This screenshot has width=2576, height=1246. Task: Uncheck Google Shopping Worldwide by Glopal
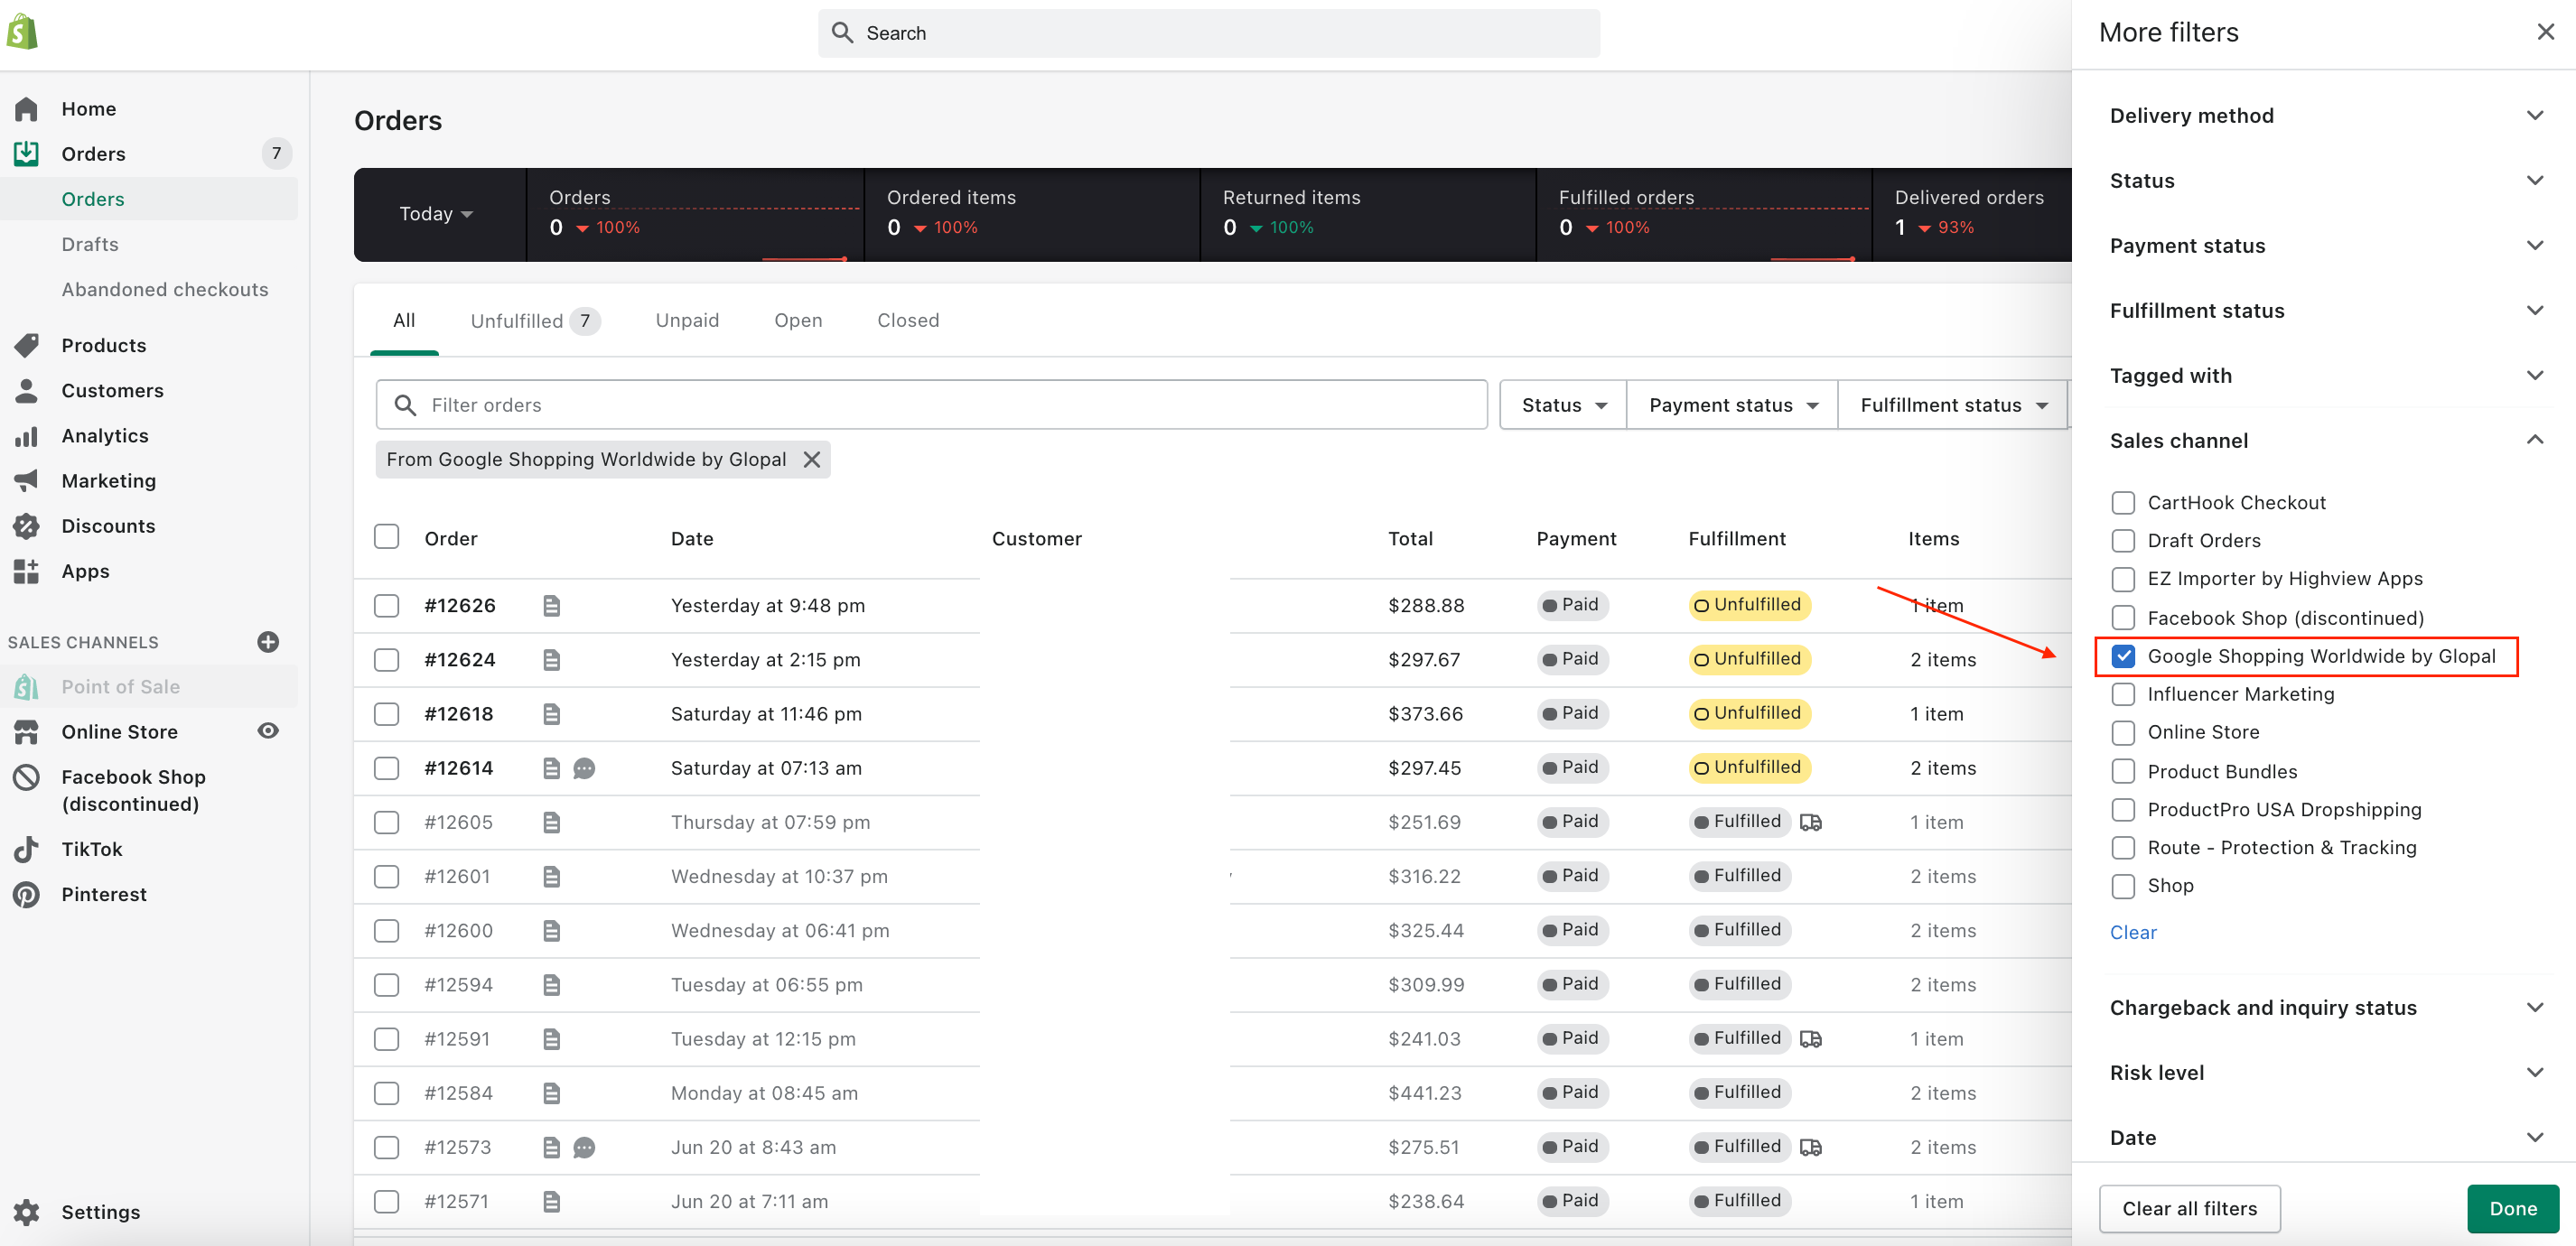[x=2122, y=656]
